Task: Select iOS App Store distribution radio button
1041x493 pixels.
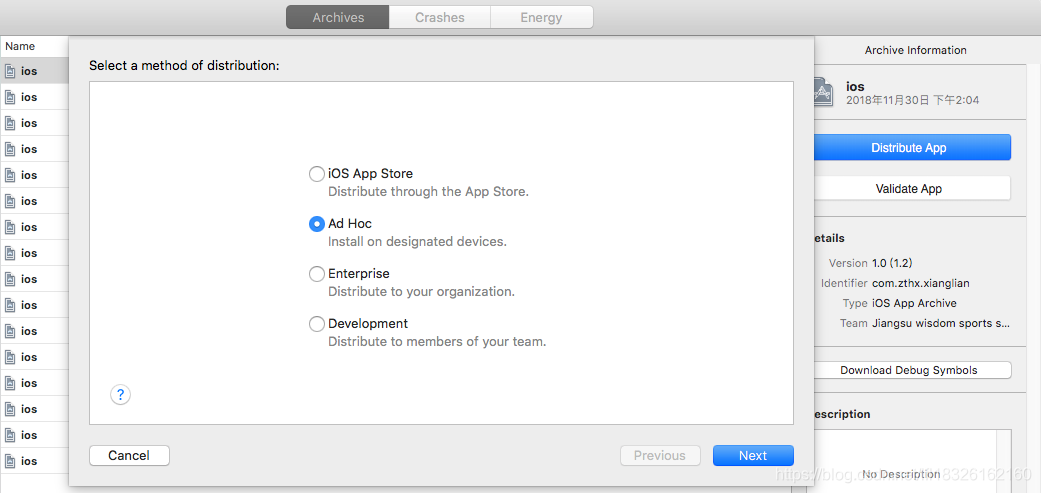Action: click(317, 174)
